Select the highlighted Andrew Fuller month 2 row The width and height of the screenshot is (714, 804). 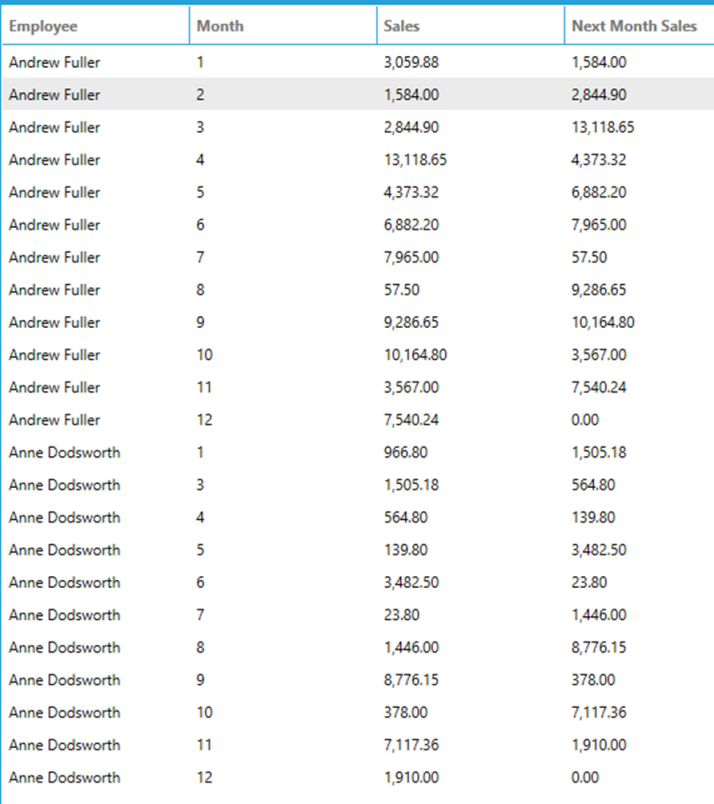click(358, 94)
